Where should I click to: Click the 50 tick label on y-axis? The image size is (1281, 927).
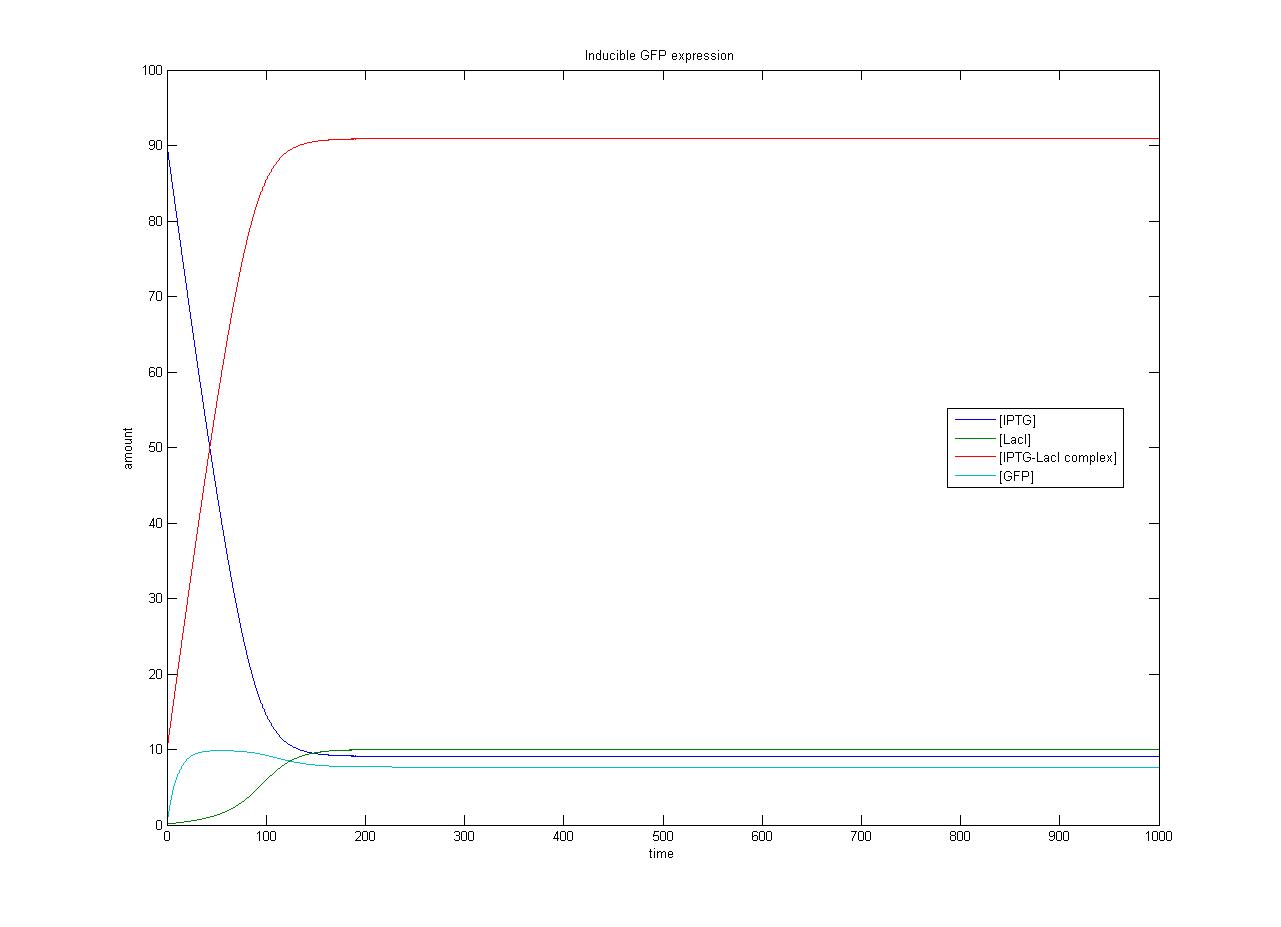point(155,448)
